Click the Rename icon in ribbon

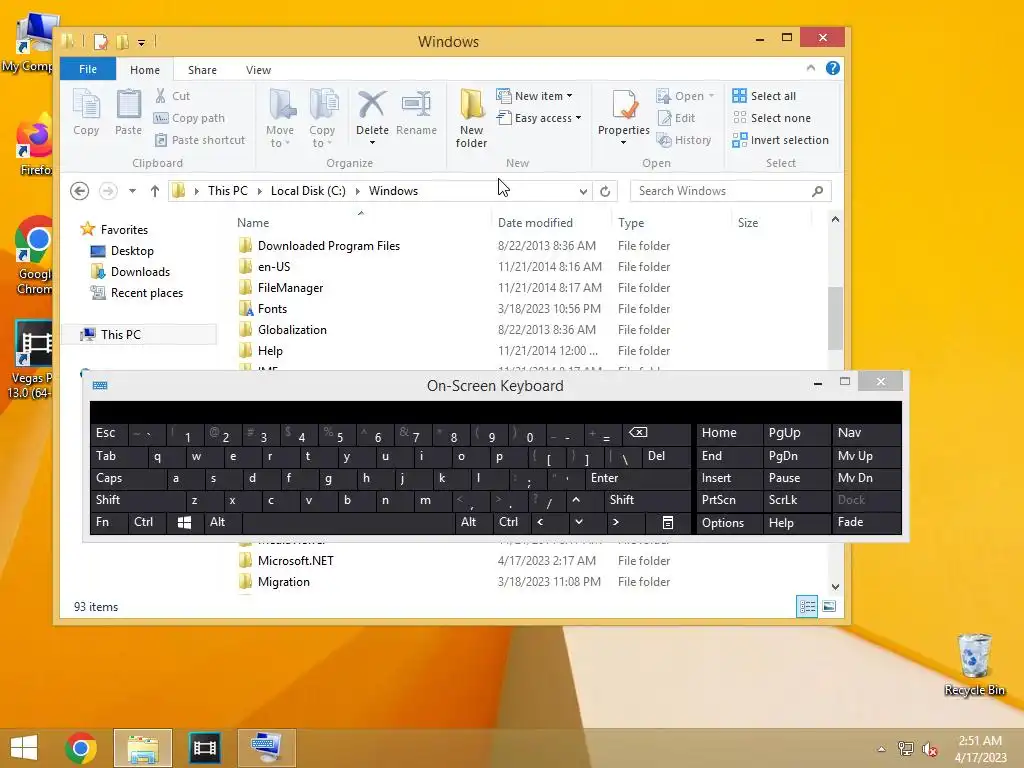click(x=416, y=112)
